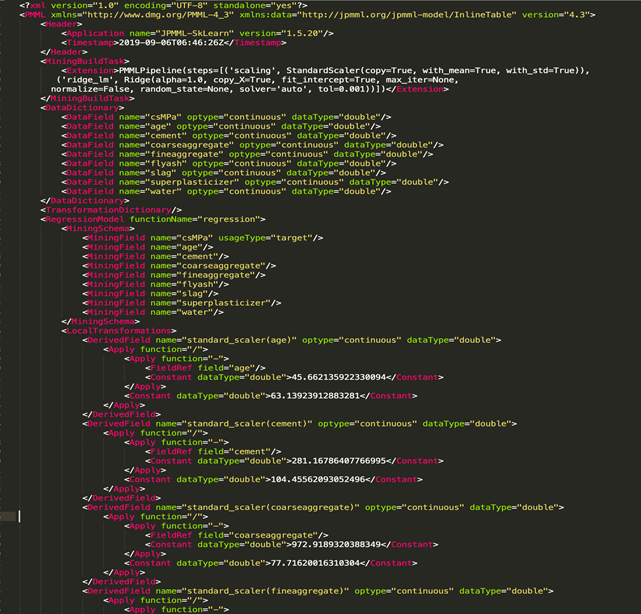641x614 pixels.
Task: Click FieldRef field "age" line
Action: (x=205, y=368)
